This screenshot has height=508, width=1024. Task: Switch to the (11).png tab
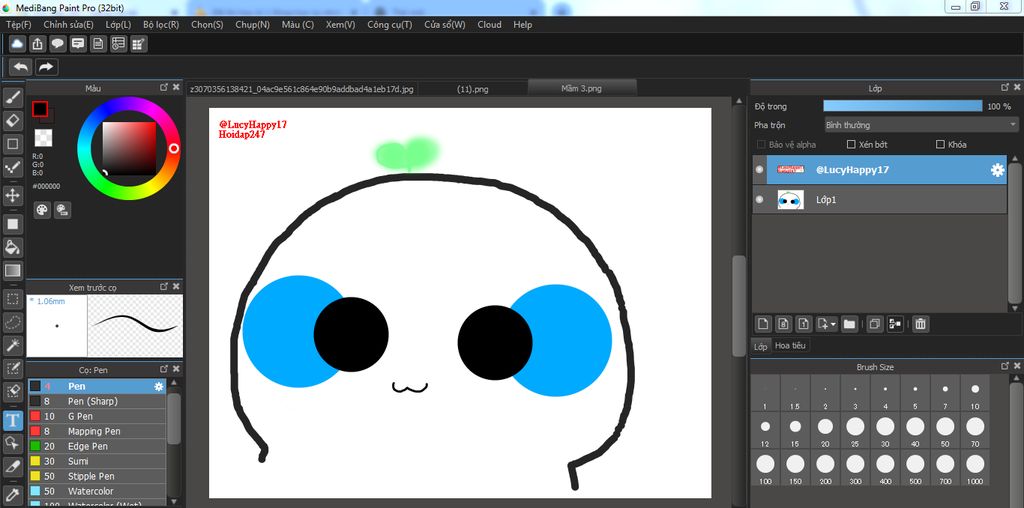pos(472,89)
